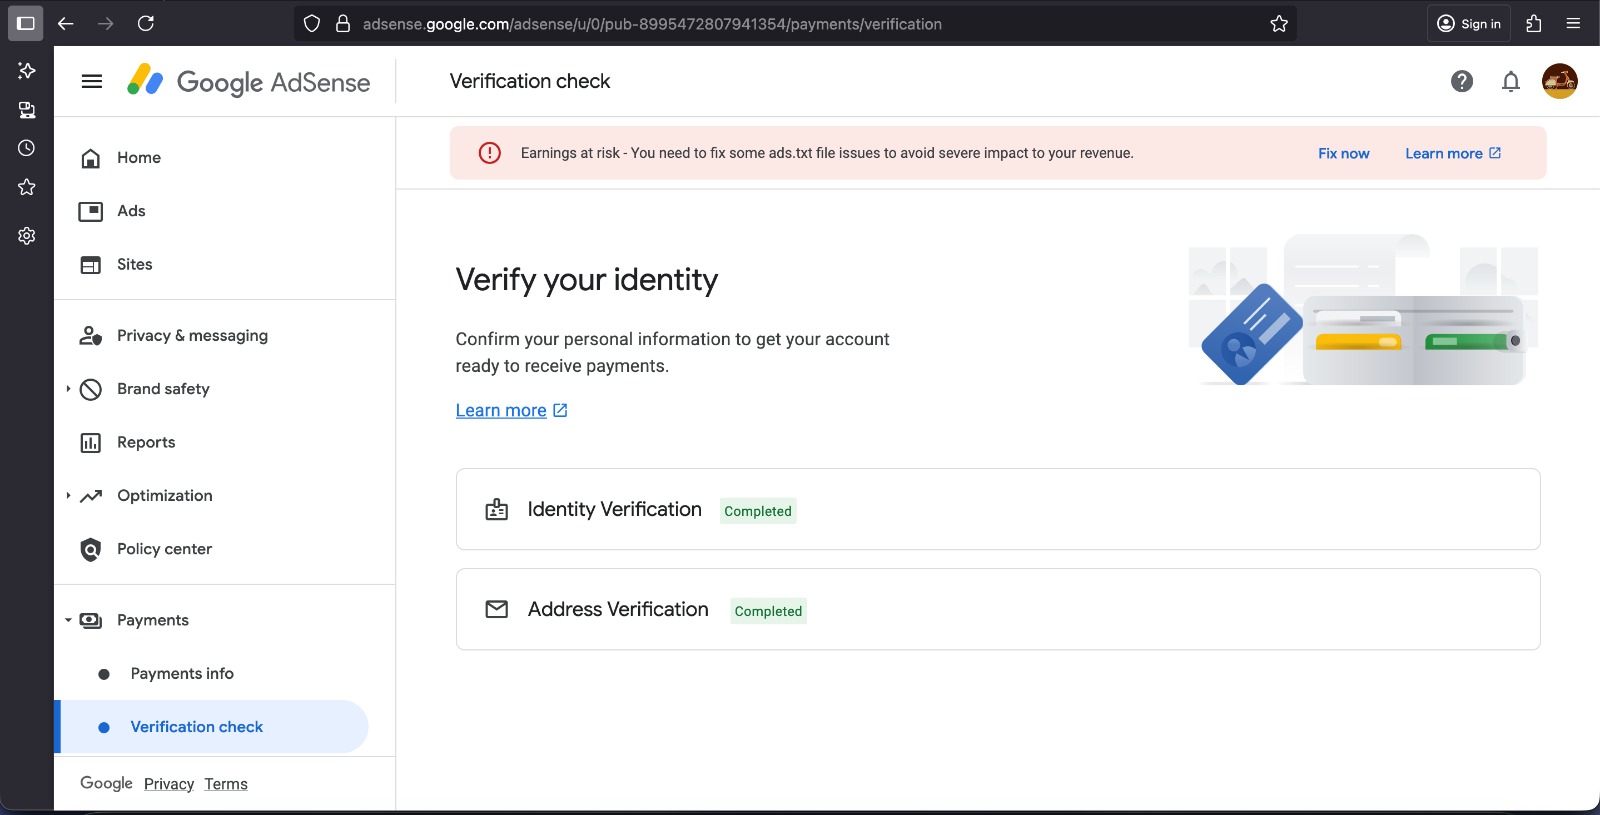Open Payments info in sidebar
This screenshot has height=815, width=1600.
(182, 674)
